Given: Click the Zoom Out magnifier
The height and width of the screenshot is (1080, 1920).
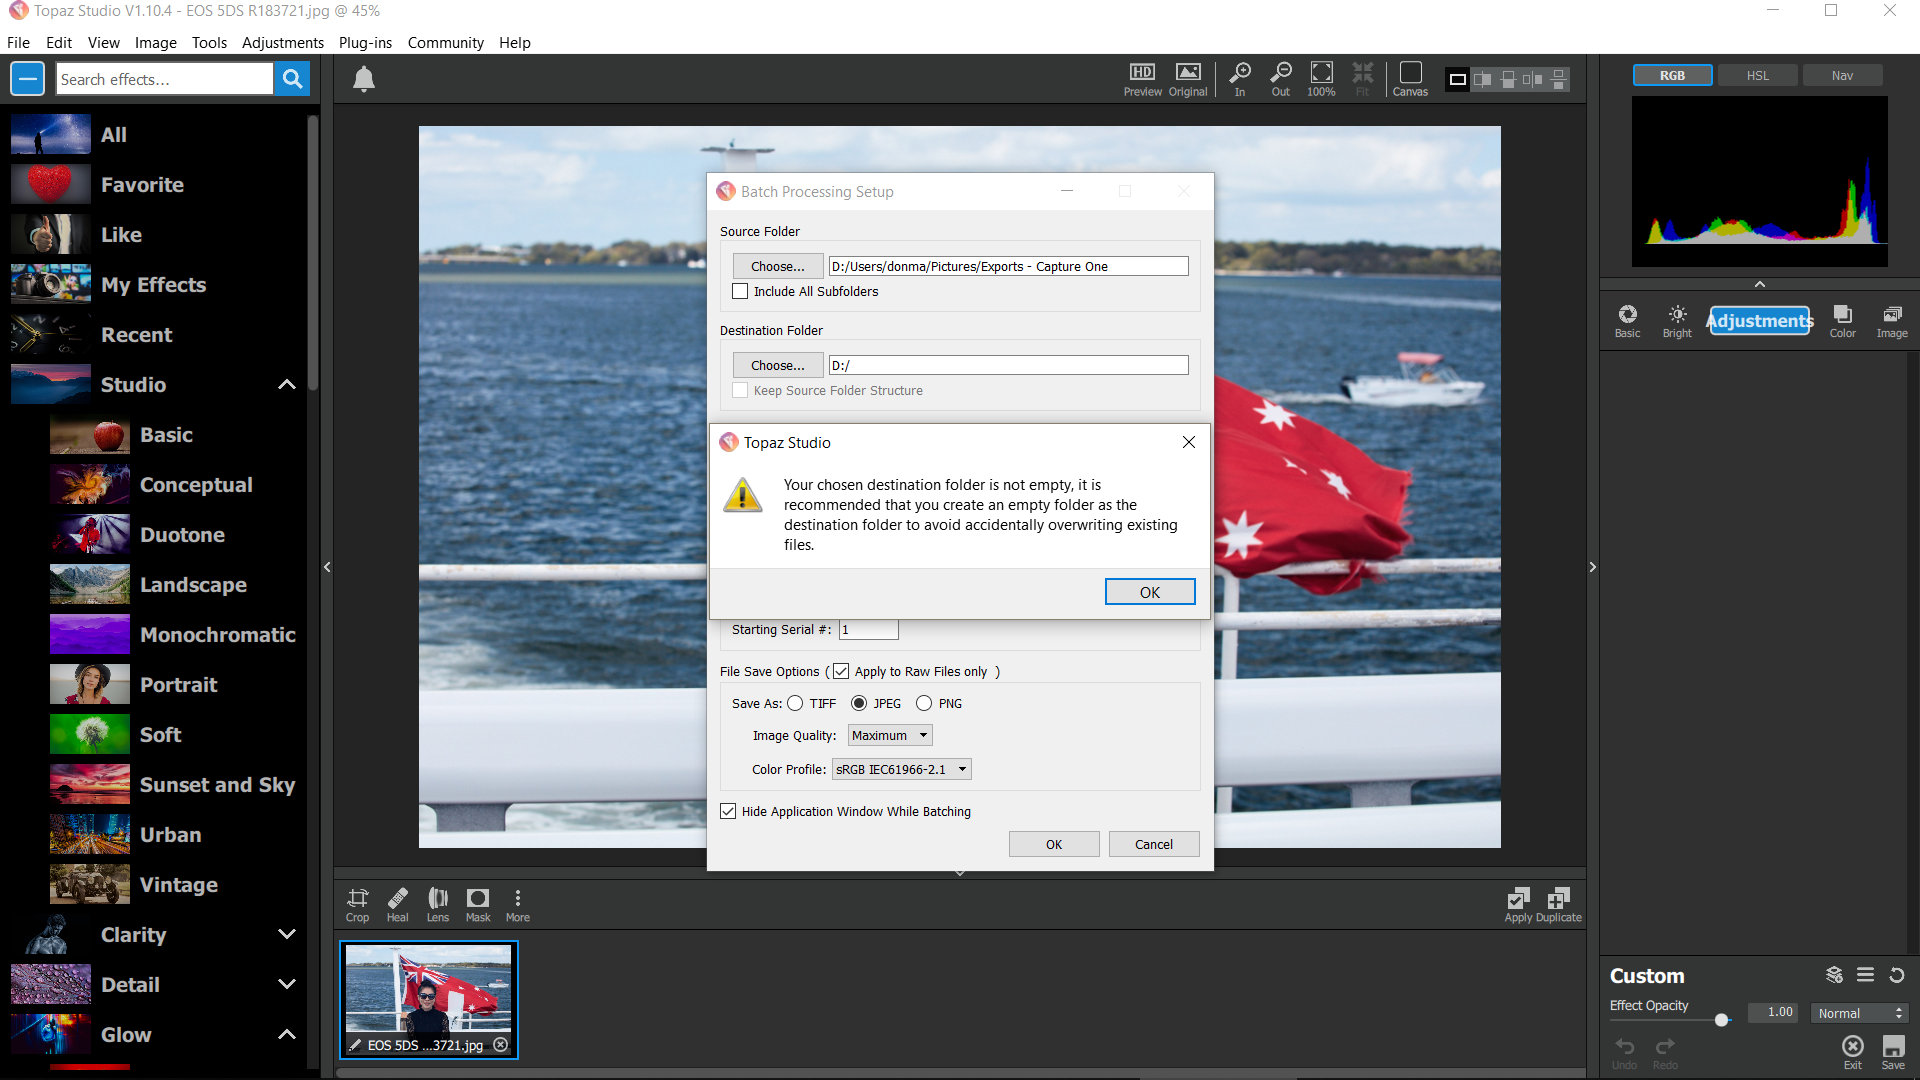Looking at the screenshot, I should [1281, 79].
